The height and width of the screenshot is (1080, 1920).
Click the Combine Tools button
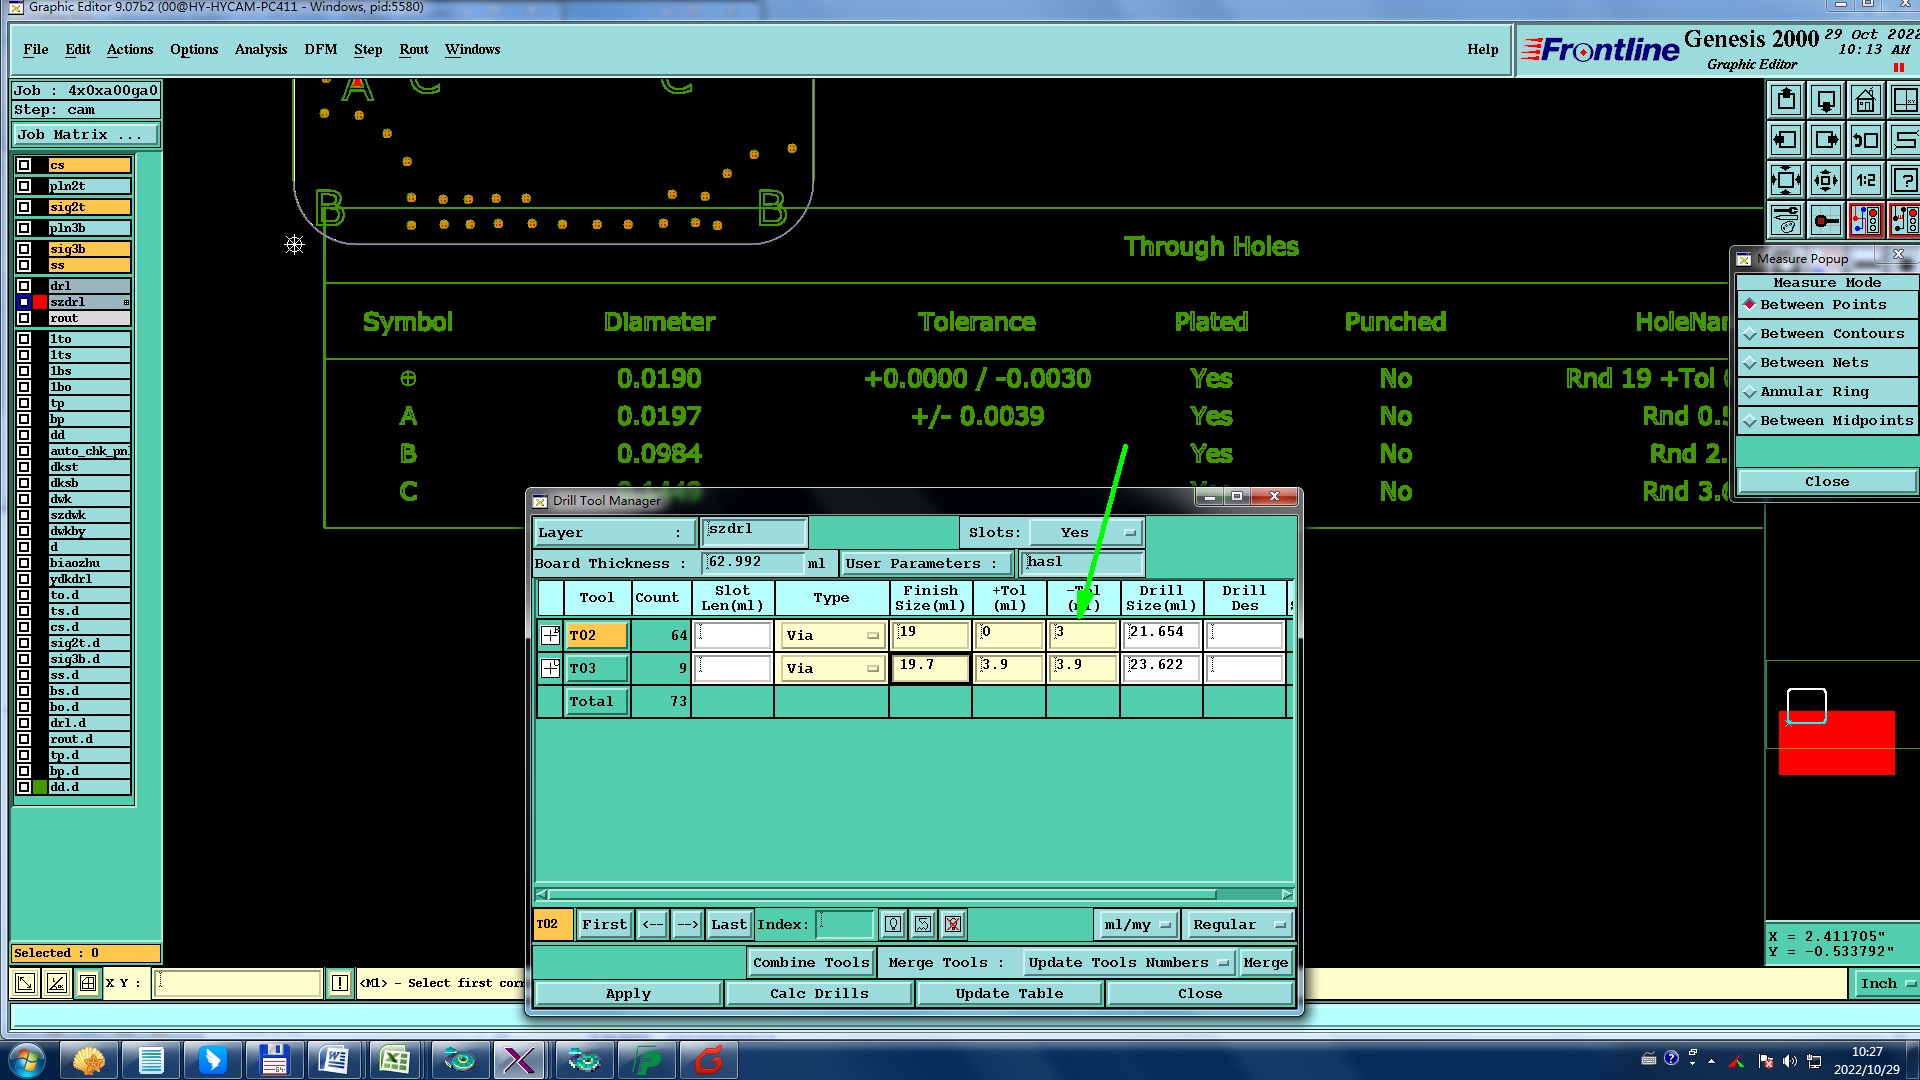(810, 963)
